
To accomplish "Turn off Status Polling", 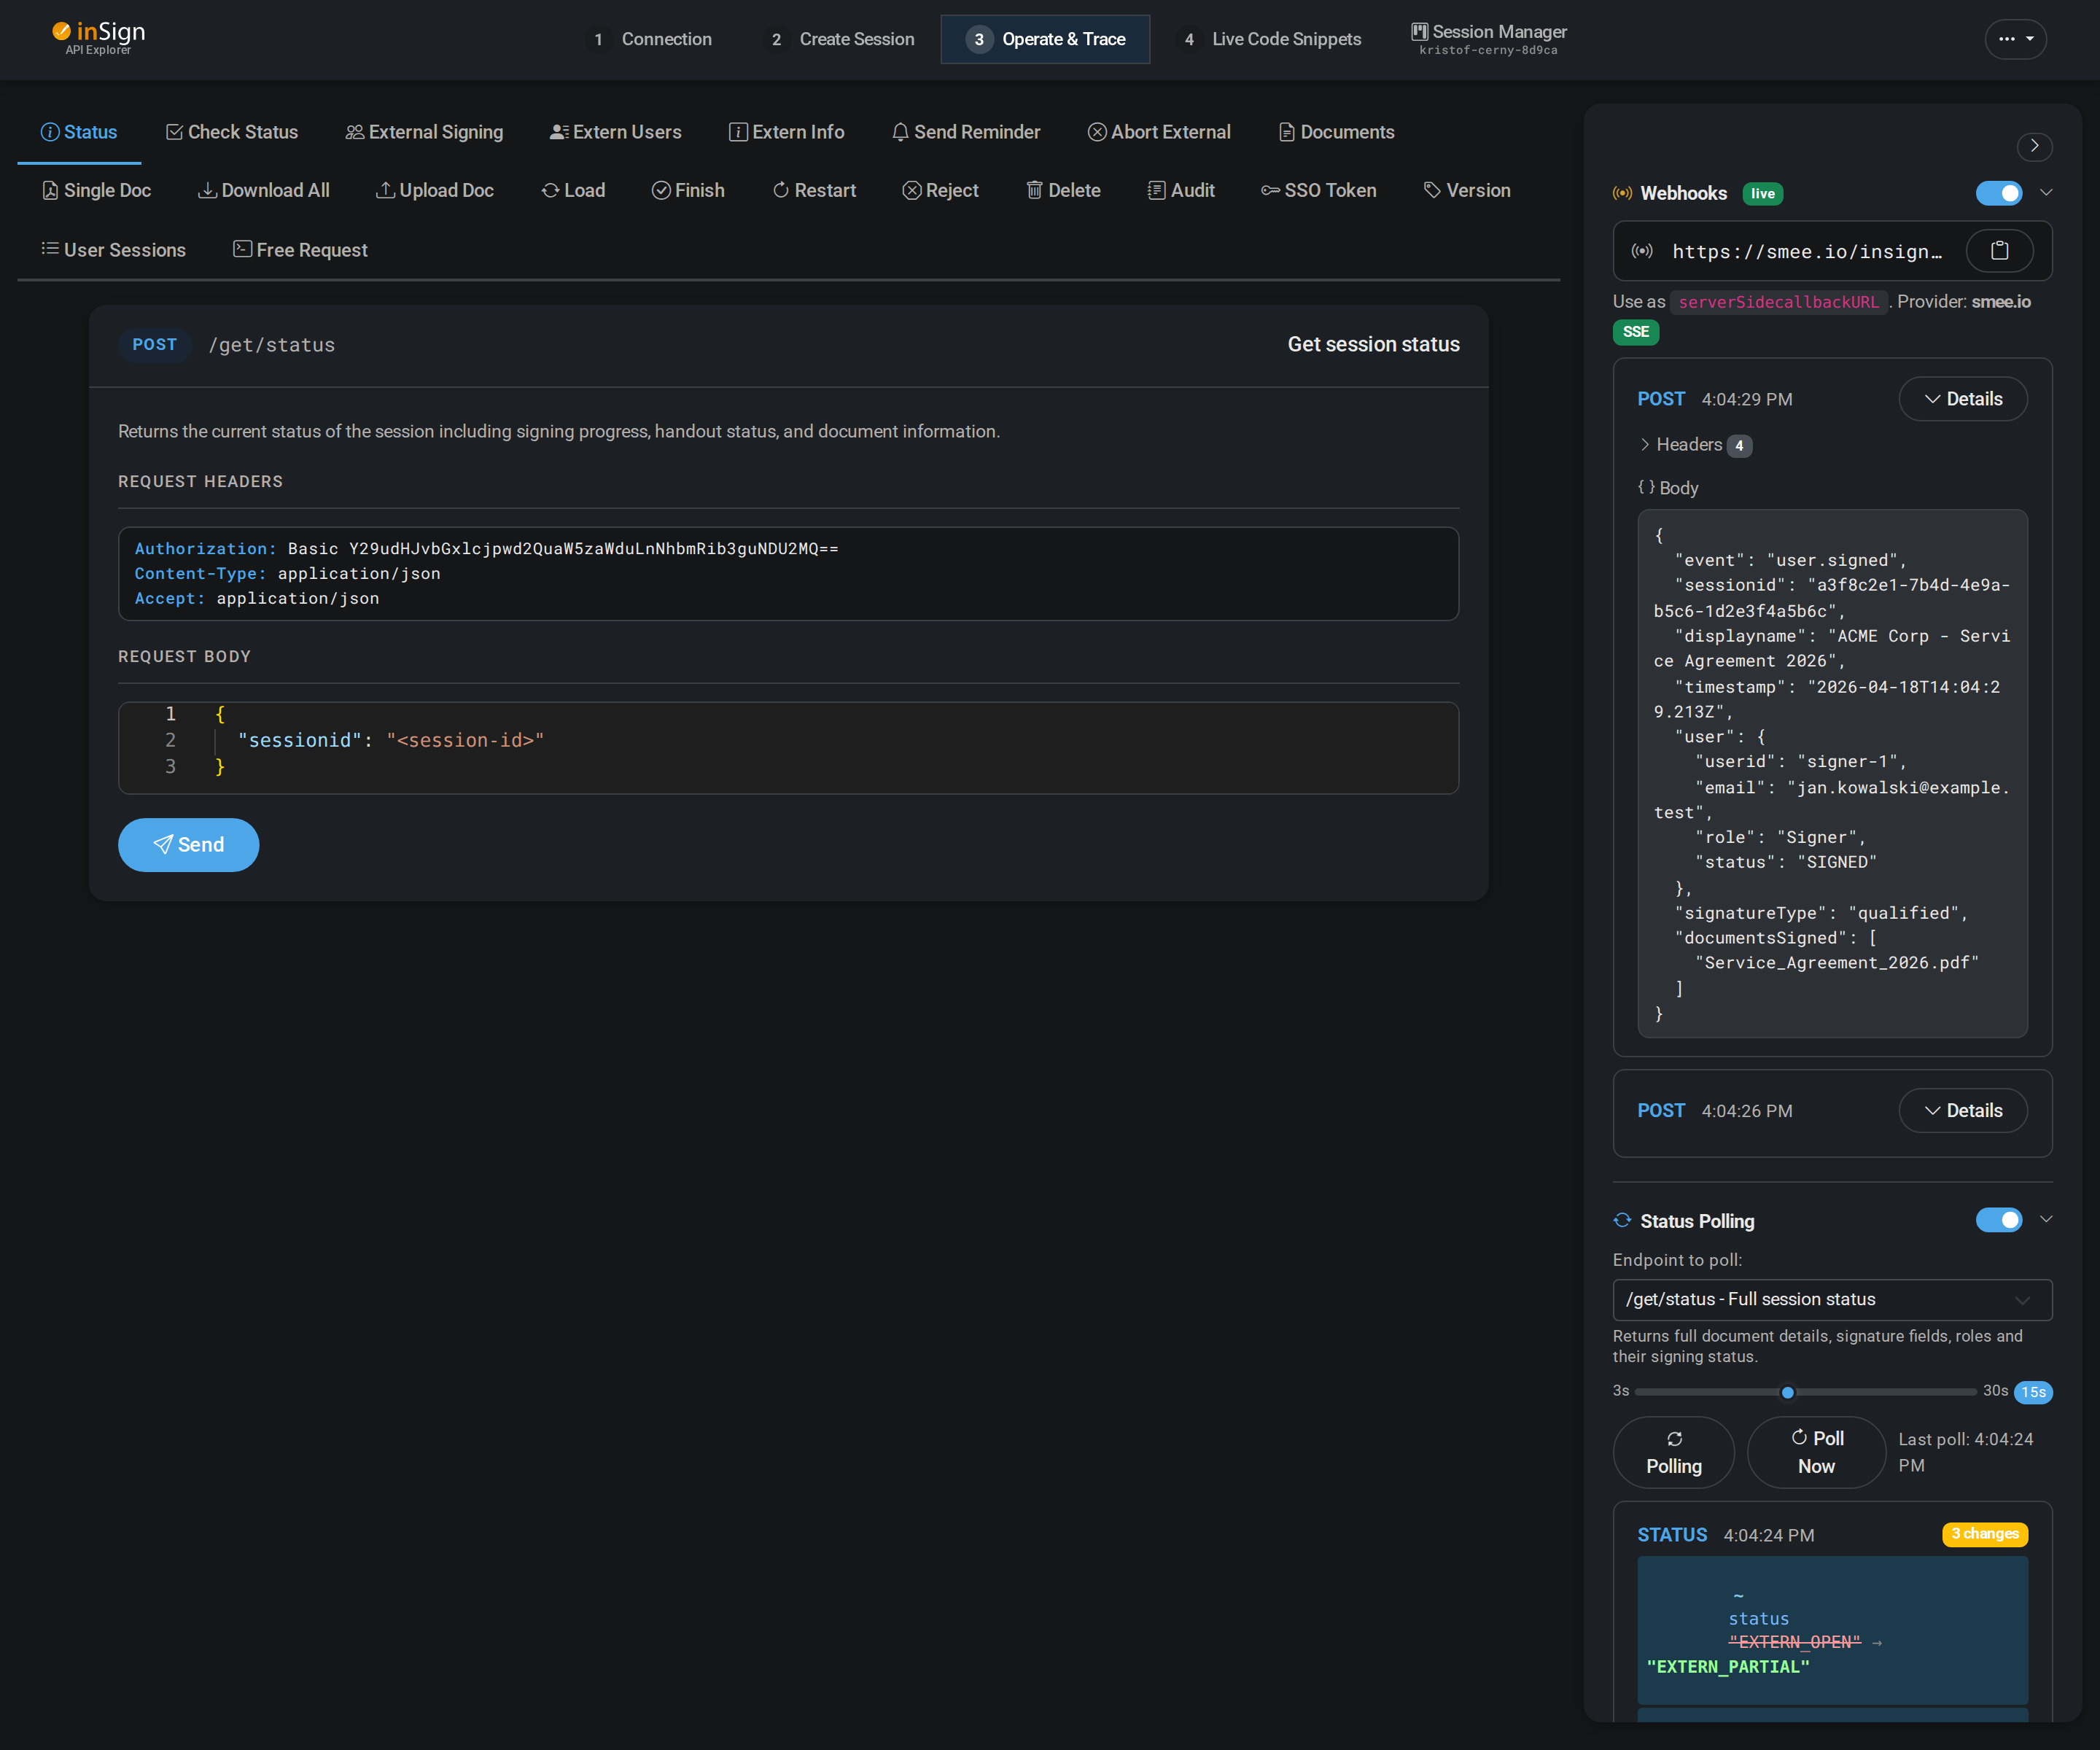I will [x=1999, y=1220].
